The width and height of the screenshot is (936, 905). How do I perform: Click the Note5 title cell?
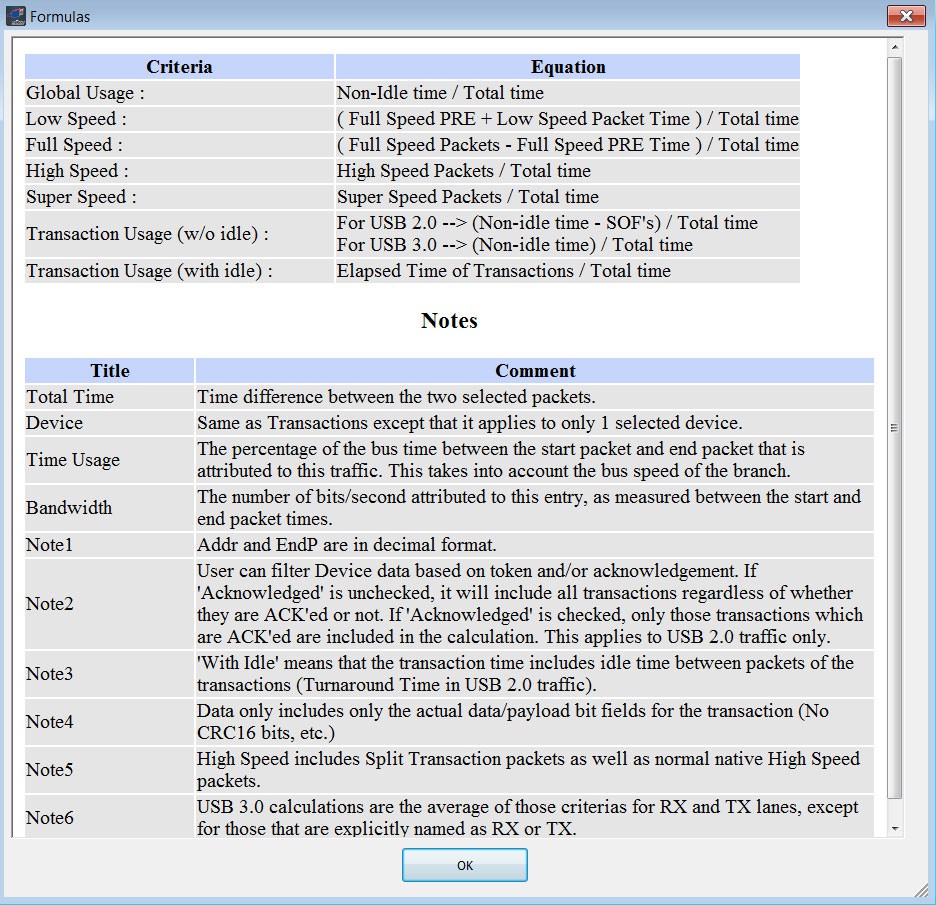pyautogui.click(x=109, y=770)
